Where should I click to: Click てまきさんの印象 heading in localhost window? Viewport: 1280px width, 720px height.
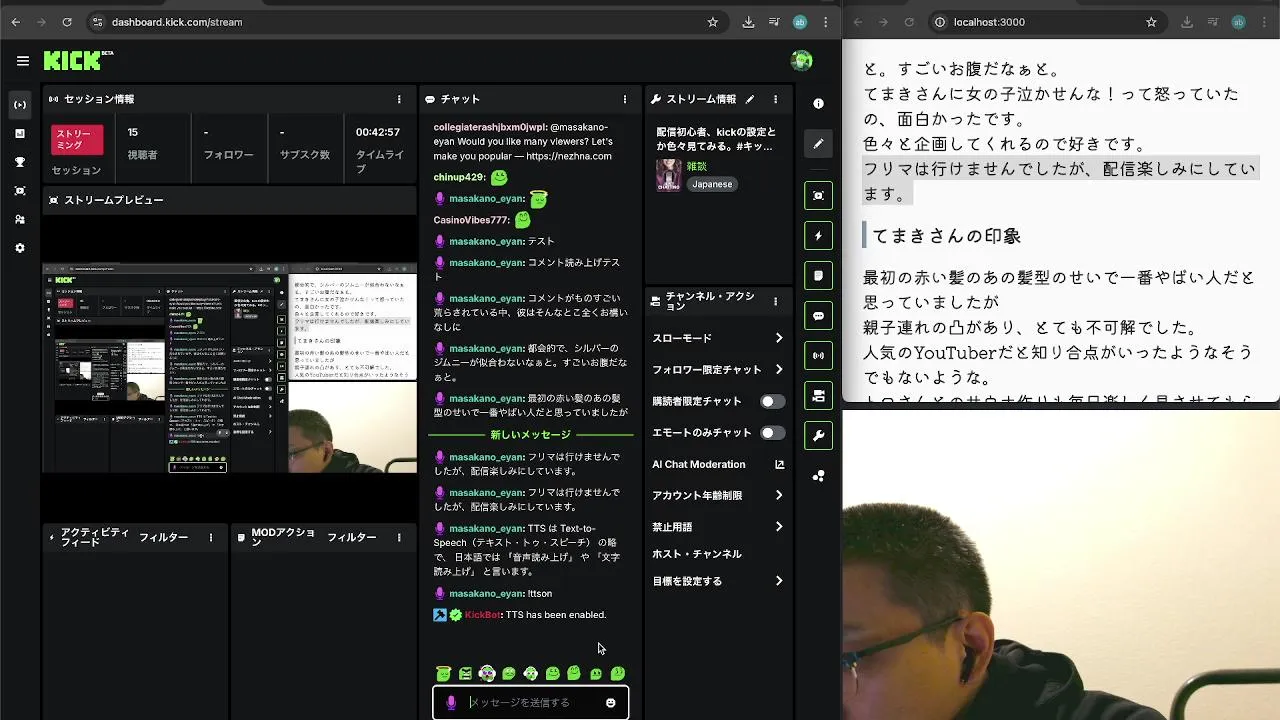click(x=947, y=236)
